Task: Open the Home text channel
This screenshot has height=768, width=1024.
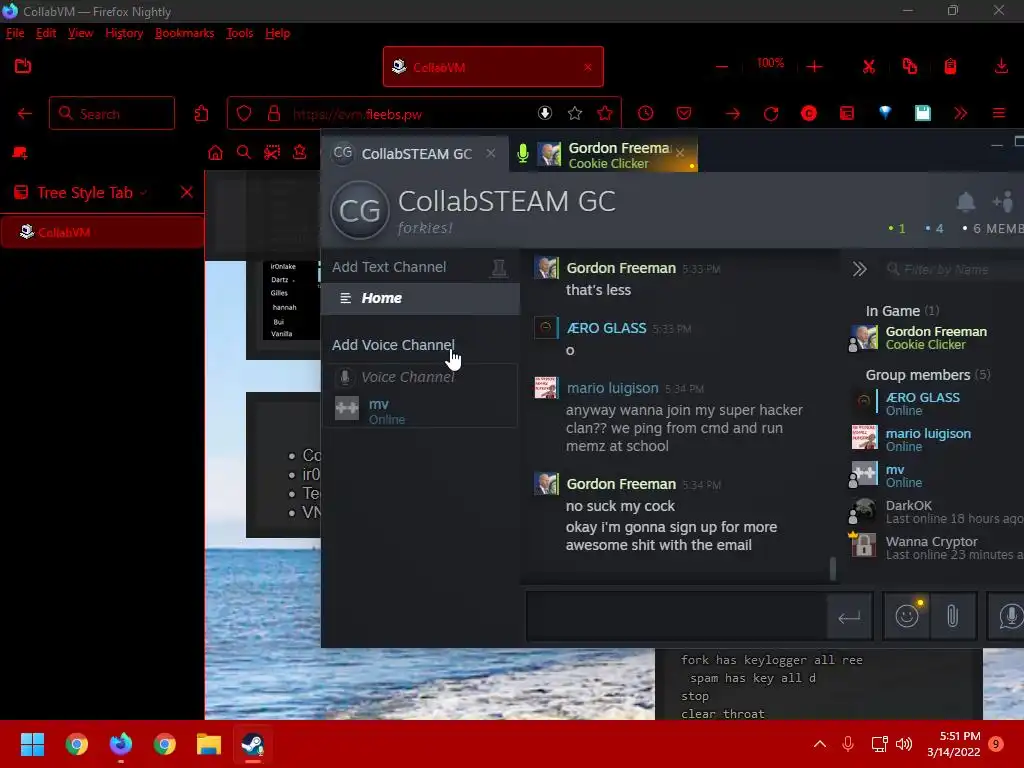Action: pyautogui.click(x=421, y=298)
